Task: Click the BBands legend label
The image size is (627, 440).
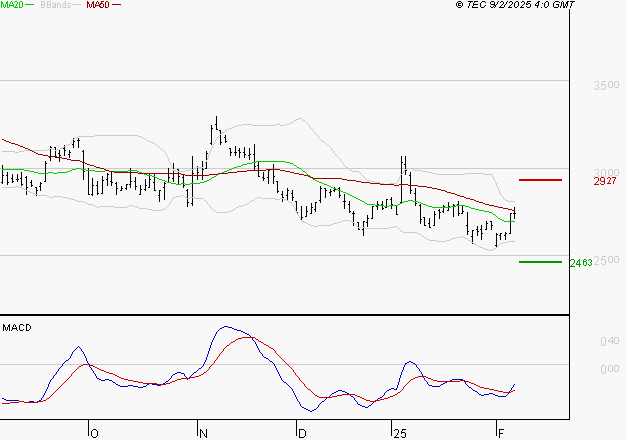Action: click(x=56, y=5)
